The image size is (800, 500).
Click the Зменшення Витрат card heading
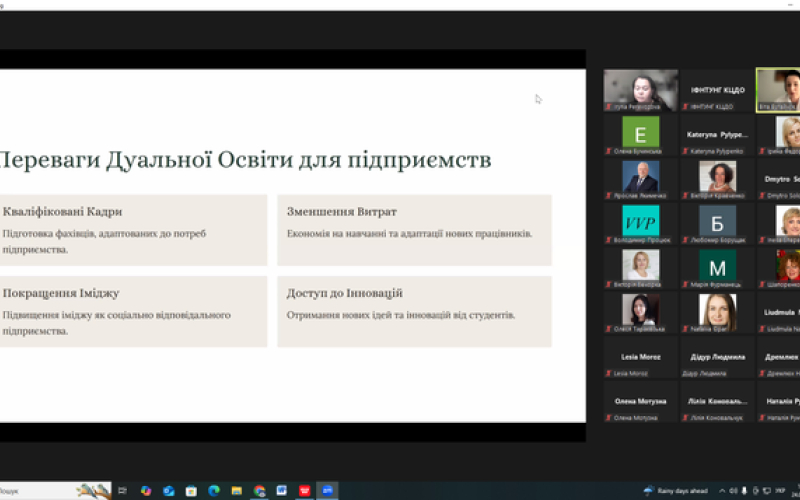tap(342, 212)
